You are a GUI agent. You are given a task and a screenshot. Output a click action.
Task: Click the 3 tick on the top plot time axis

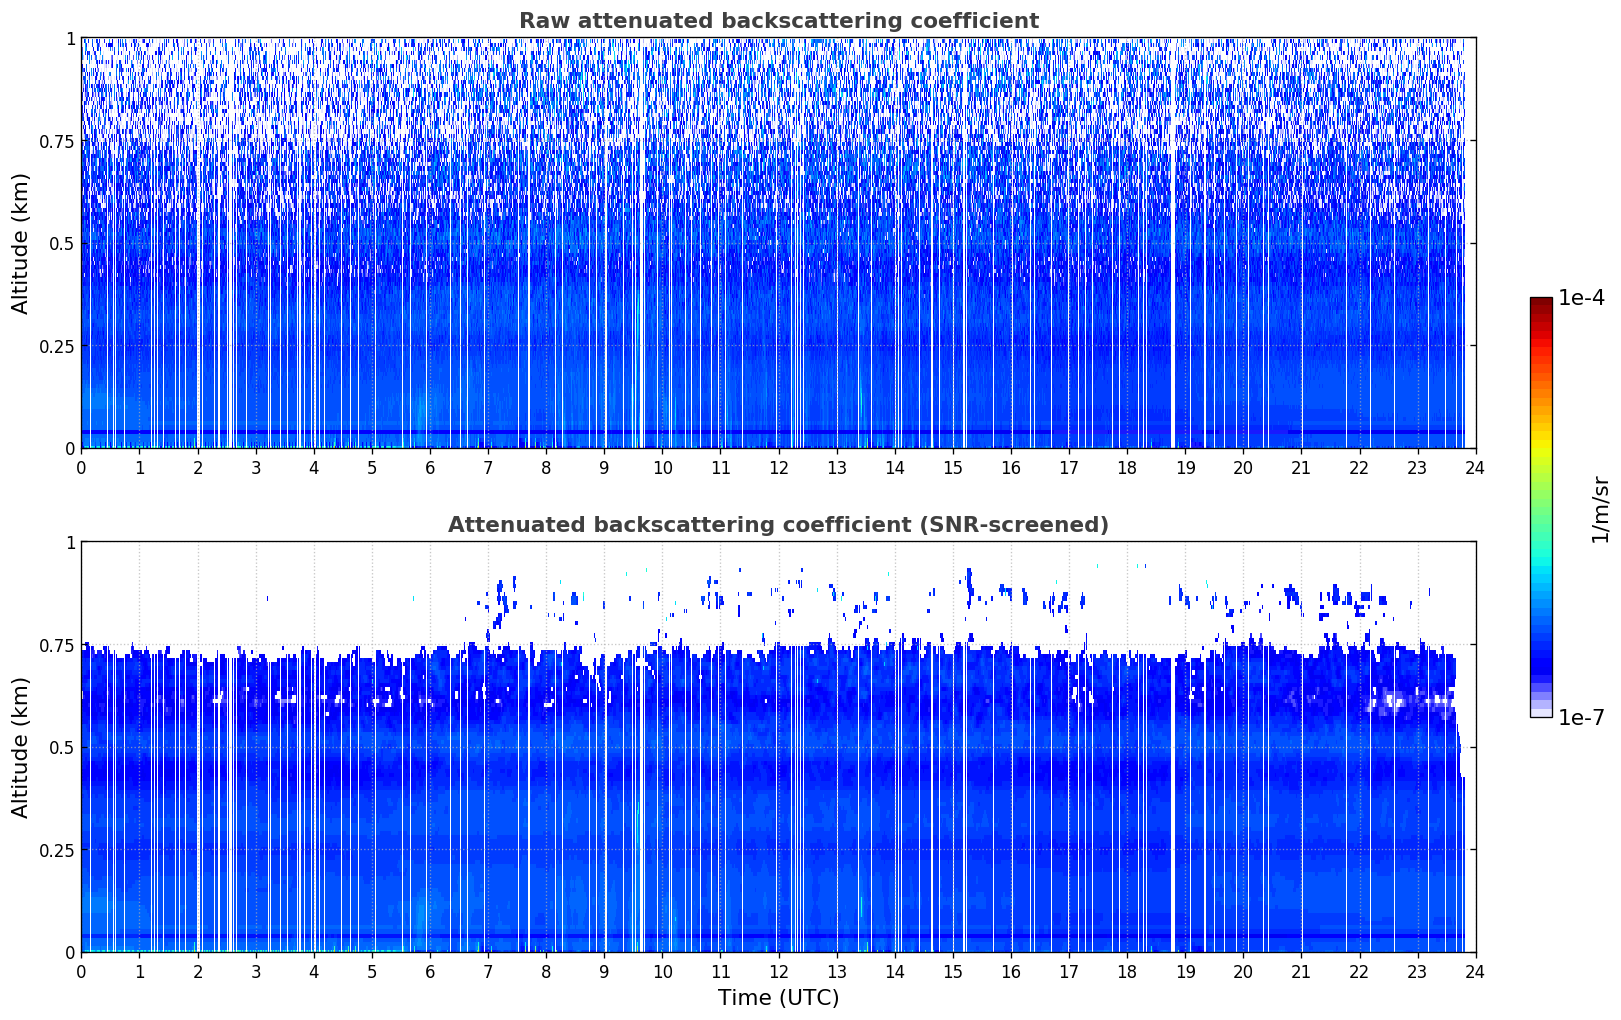256,468
